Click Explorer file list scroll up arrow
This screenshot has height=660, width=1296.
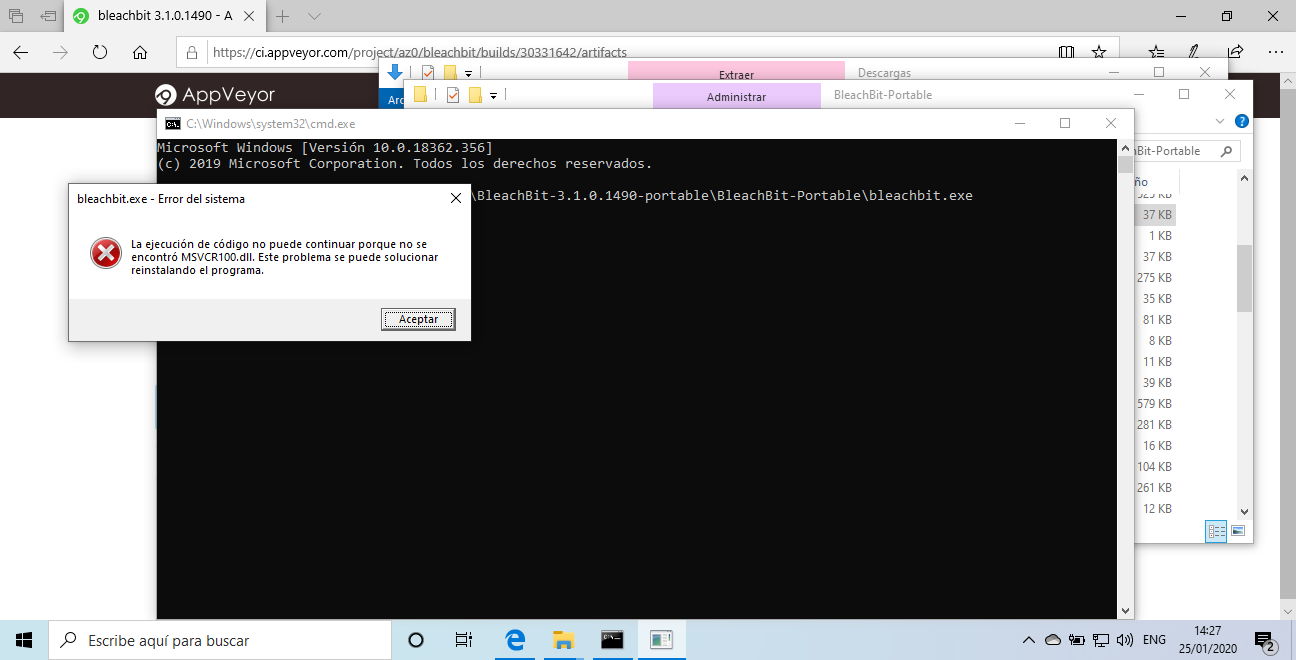pos(1245,178)
